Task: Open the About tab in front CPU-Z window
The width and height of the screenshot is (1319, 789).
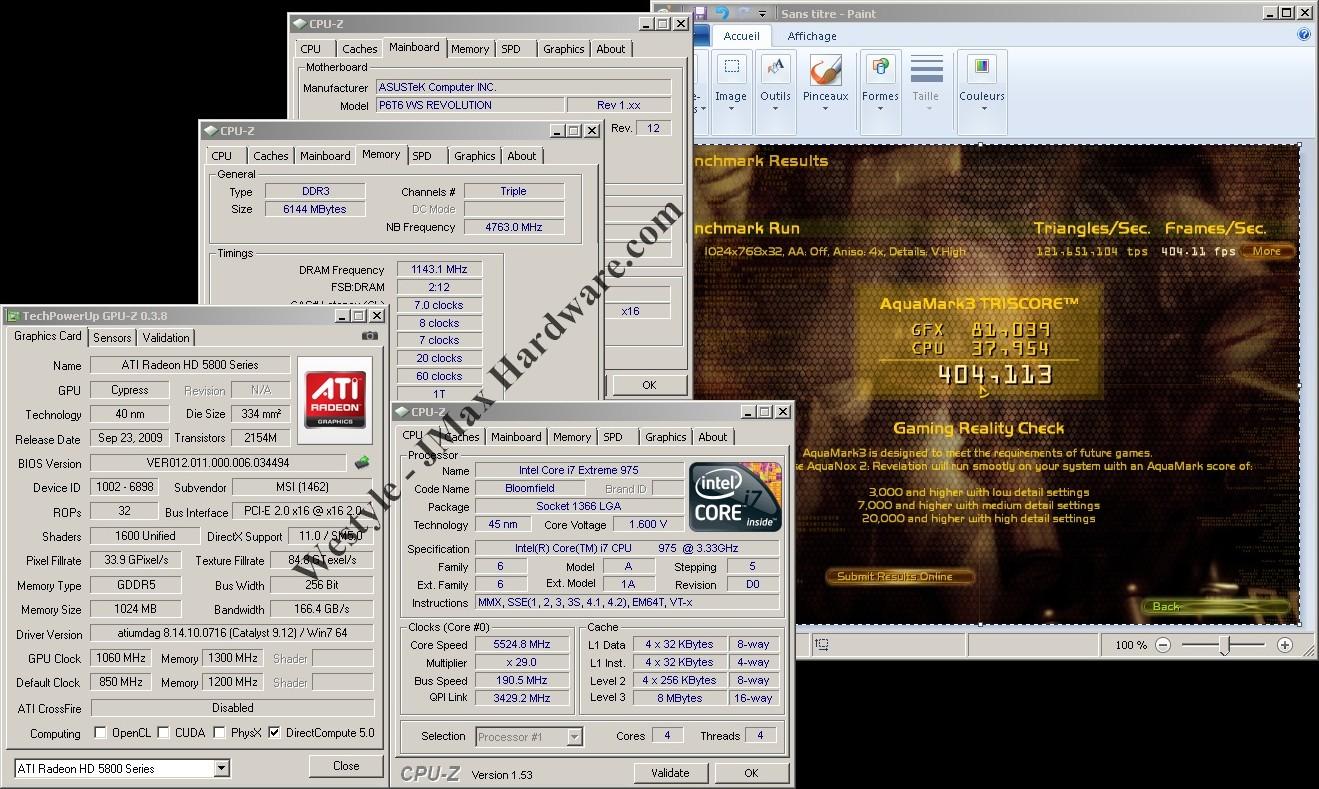Action: (713, 437)
